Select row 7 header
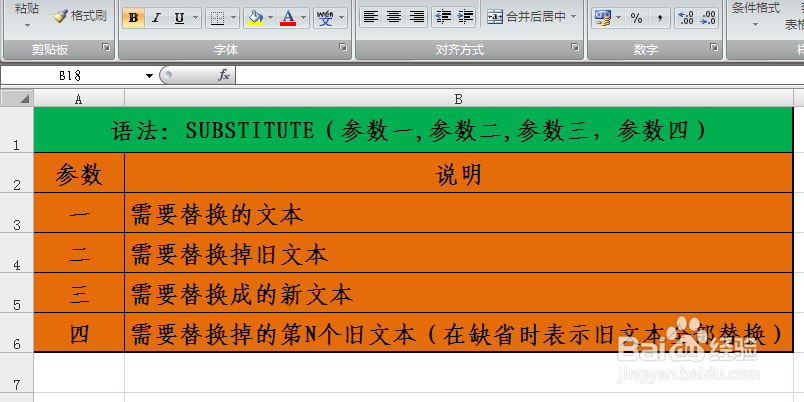 coord(17,373)
